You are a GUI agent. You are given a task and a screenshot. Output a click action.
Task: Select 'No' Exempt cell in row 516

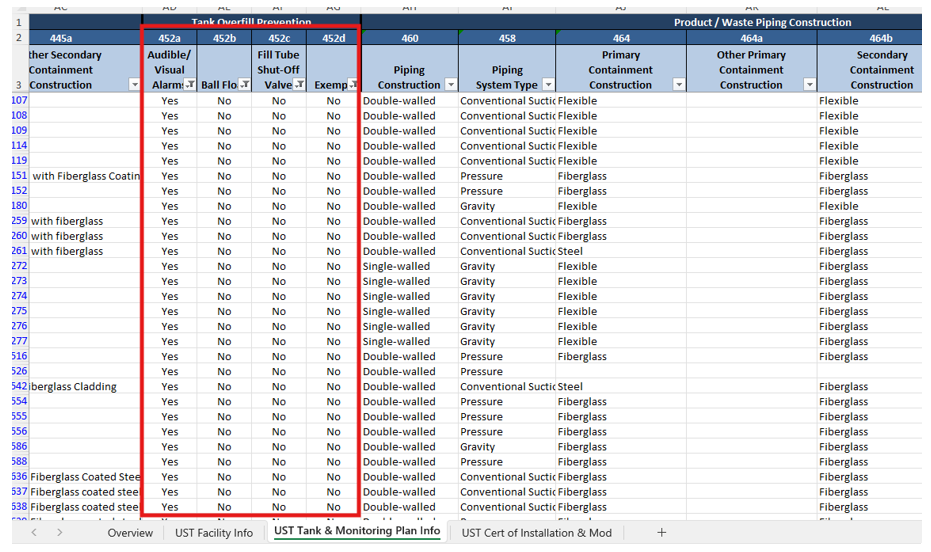pos(333,356)
